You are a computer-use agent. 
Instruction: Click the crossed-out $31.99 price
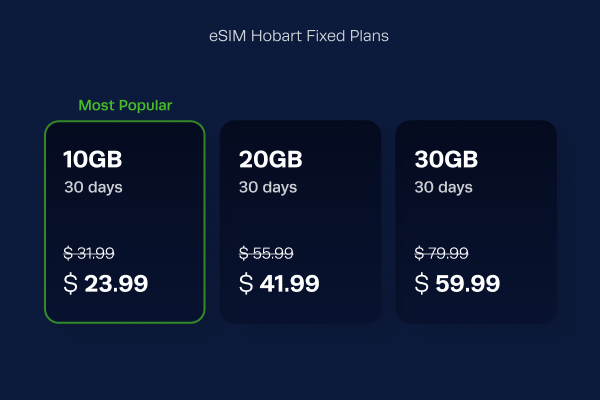tap(89, 253)
